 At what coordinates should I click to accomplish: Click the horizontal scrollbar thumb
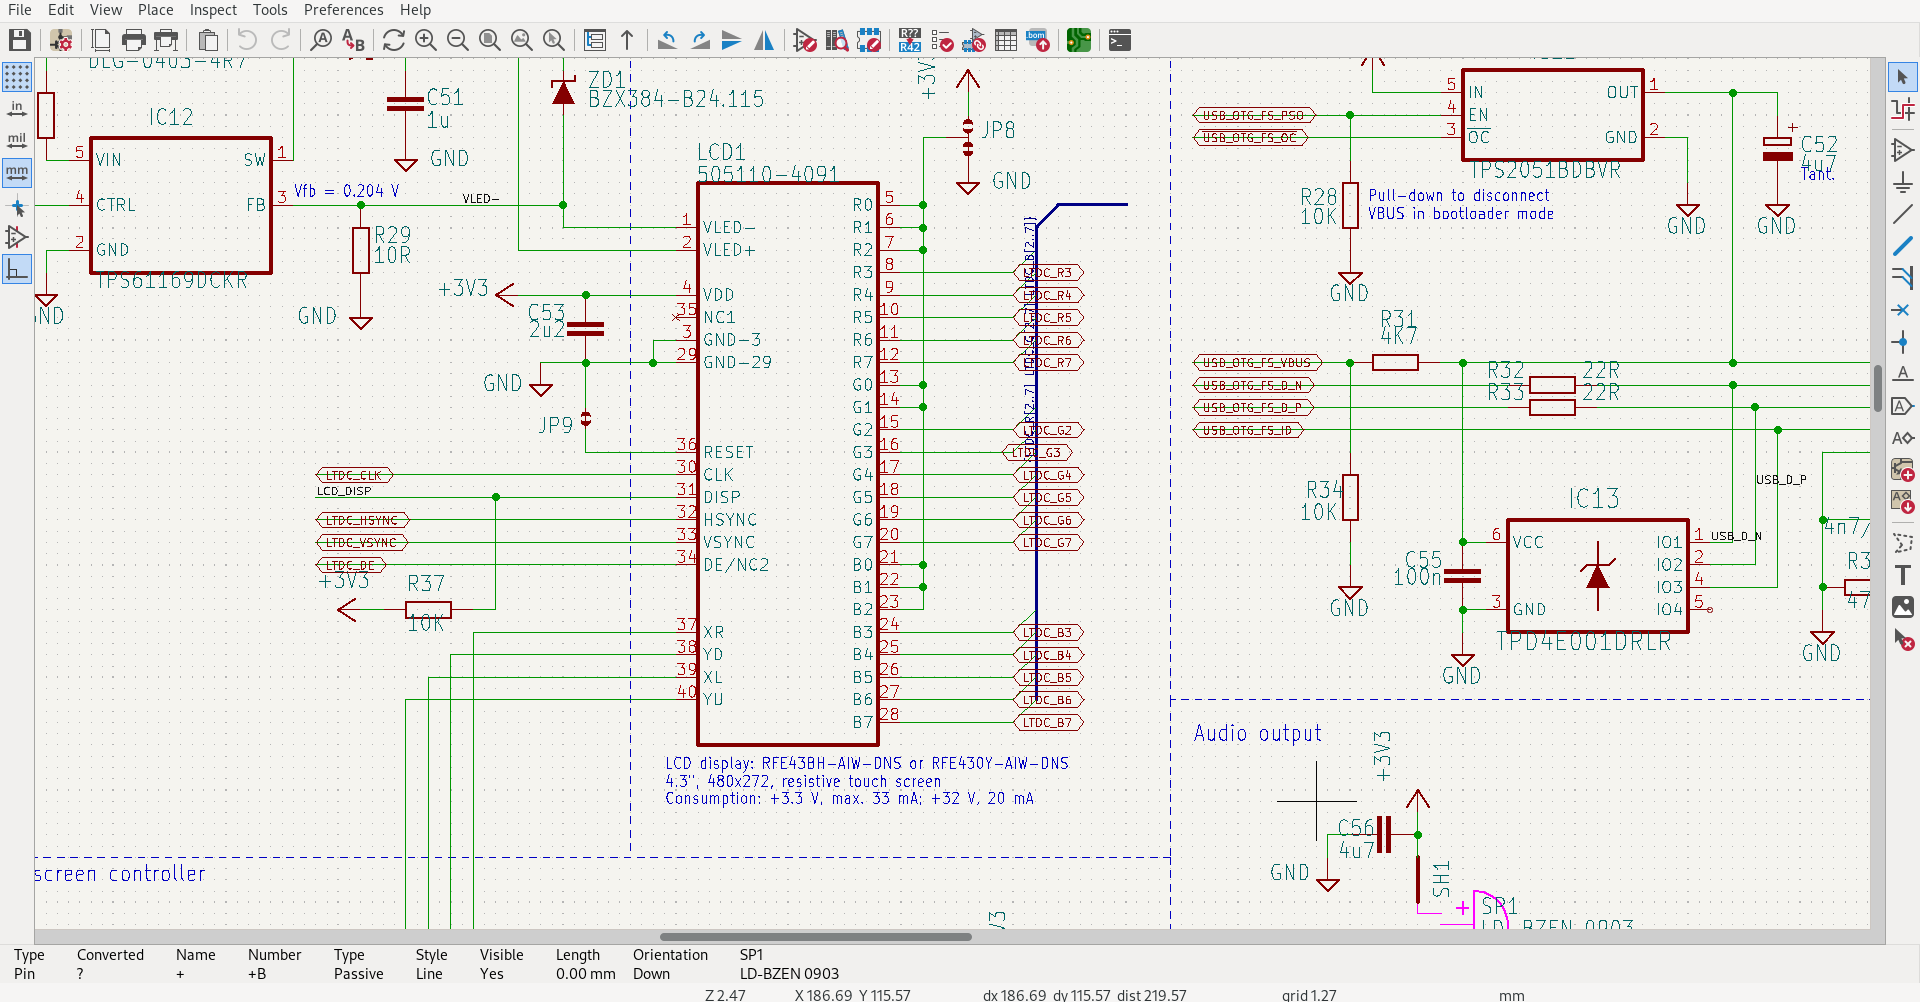point(815,937)
